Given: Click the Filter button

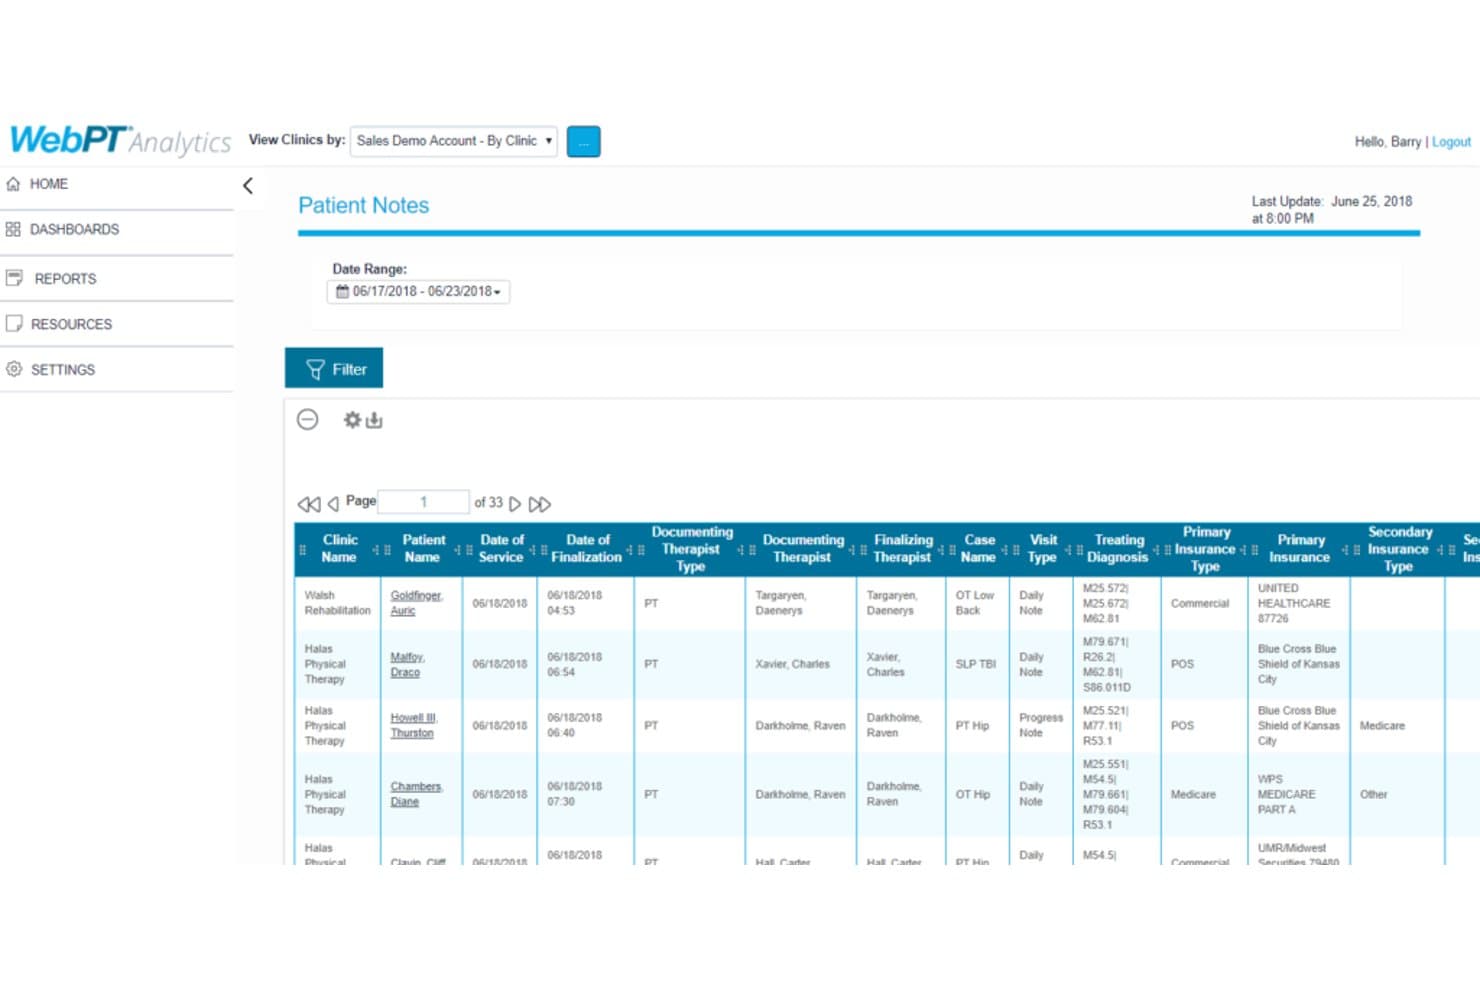Looking at the screenshot, I should [x=334, y=368].
